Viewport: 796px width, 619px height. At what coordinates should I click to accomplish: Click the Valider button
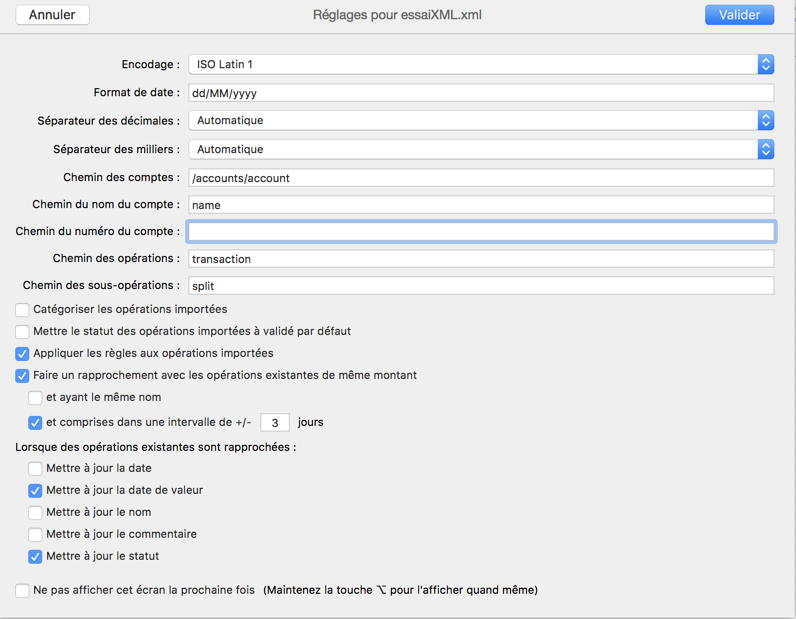point(739,15)
